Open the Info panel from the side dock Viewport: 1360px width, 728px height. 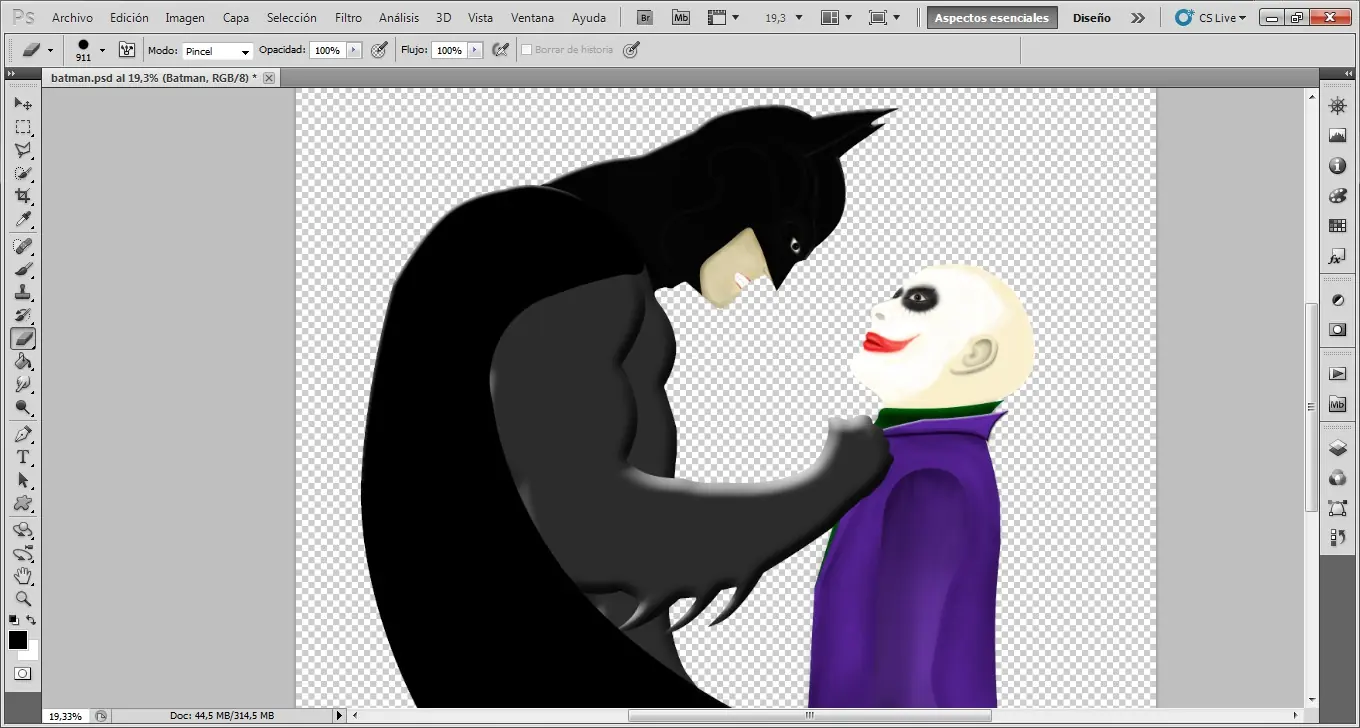point(1337,166)
